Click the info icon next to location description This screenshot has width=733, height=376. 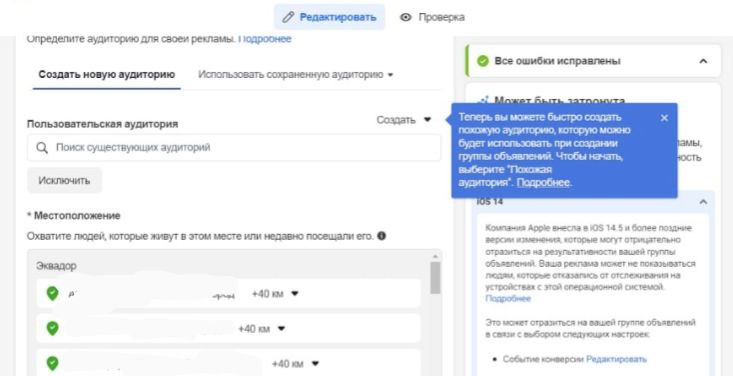coord(381,236)
